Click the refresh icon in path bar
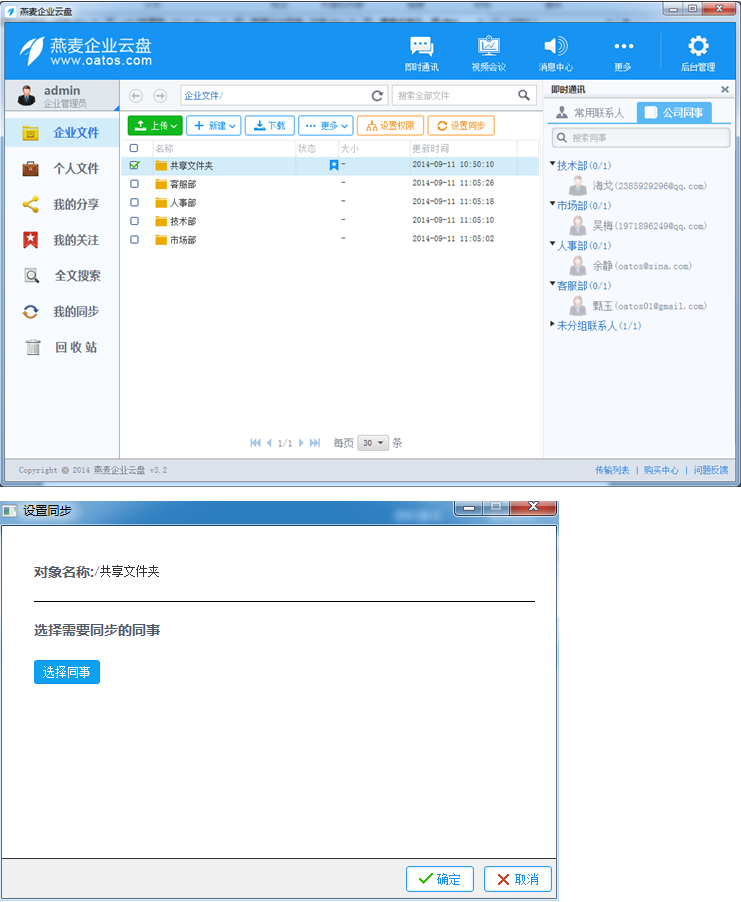The image size is (741, 902). (x=377, y=96)
